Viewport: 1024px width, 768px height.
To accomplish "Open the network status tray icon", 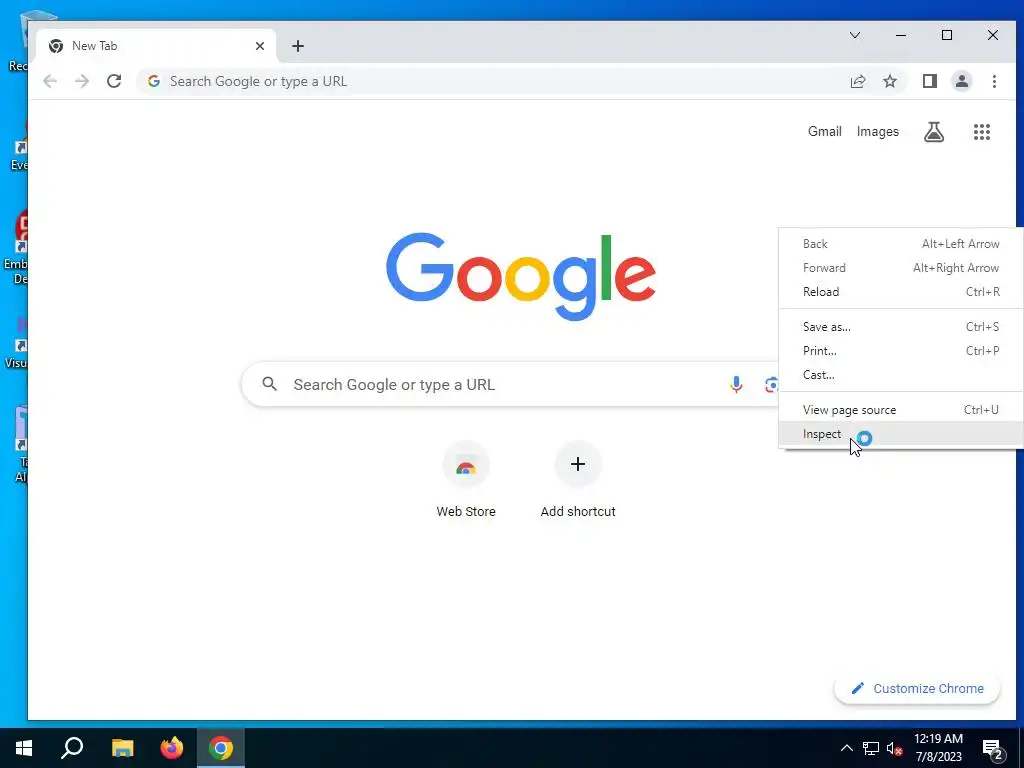I will (x=871, y=748).
